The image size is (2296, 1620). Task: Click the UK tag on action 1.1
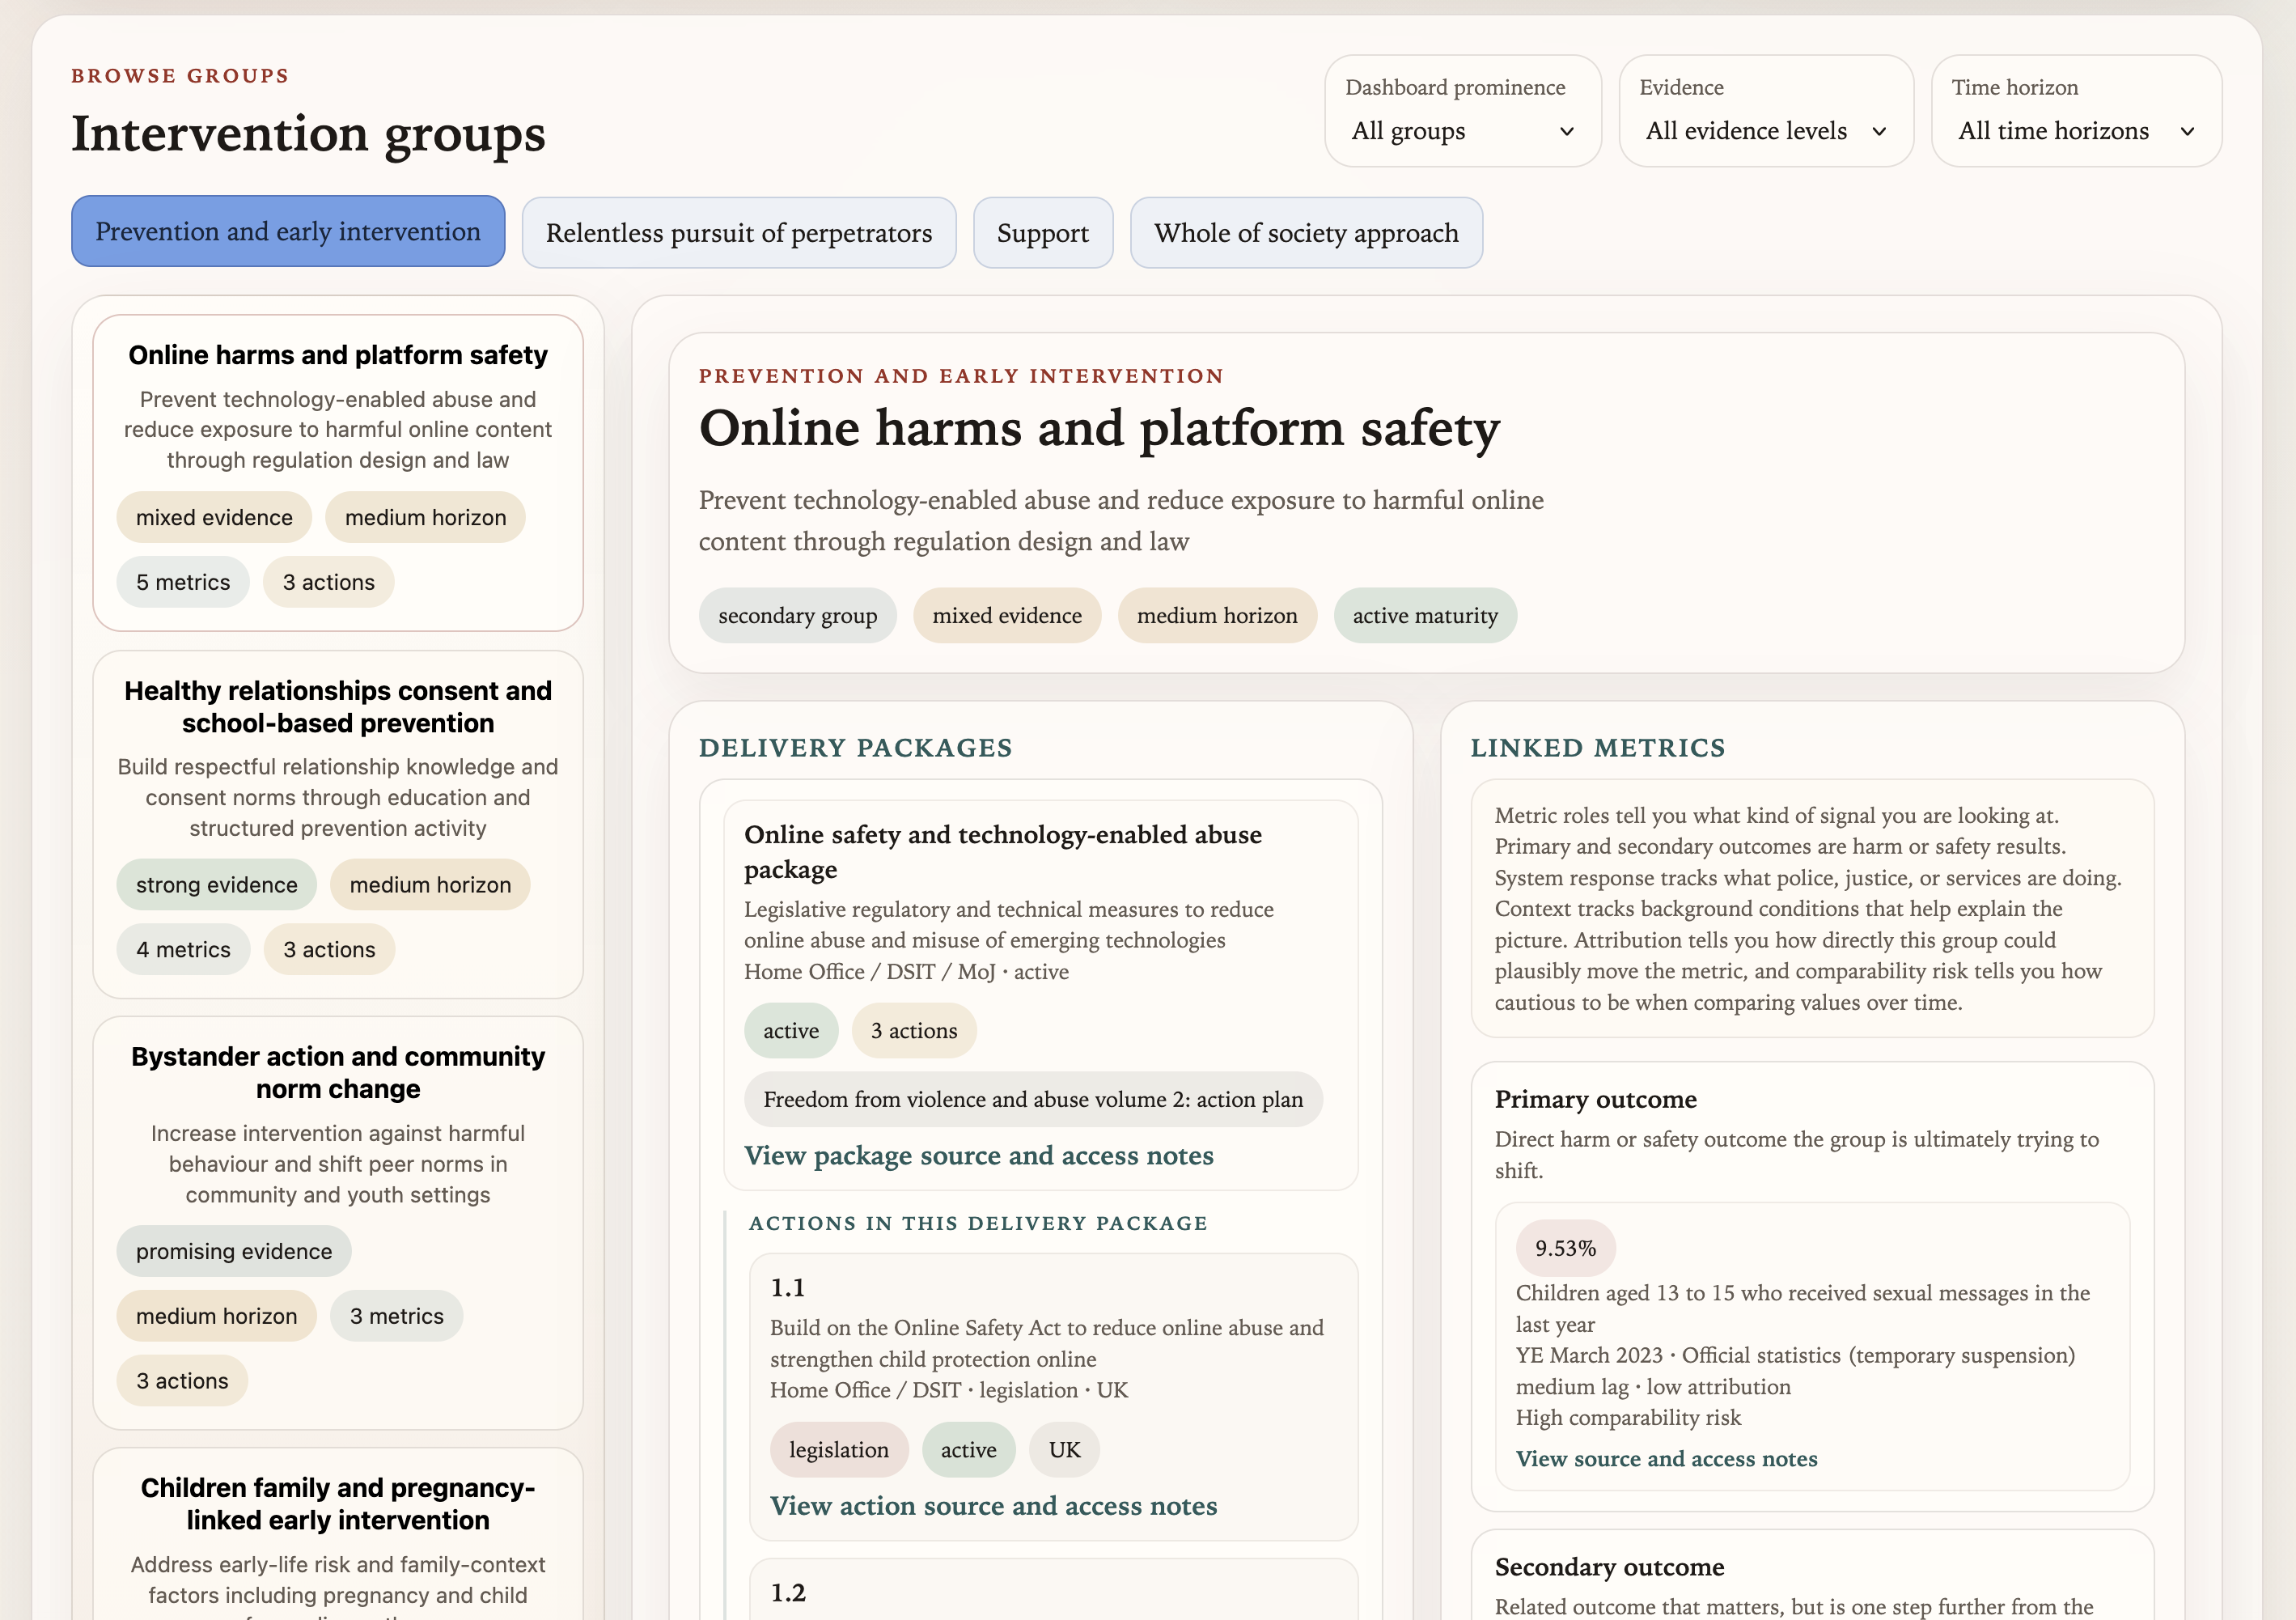point(1065,1450)
